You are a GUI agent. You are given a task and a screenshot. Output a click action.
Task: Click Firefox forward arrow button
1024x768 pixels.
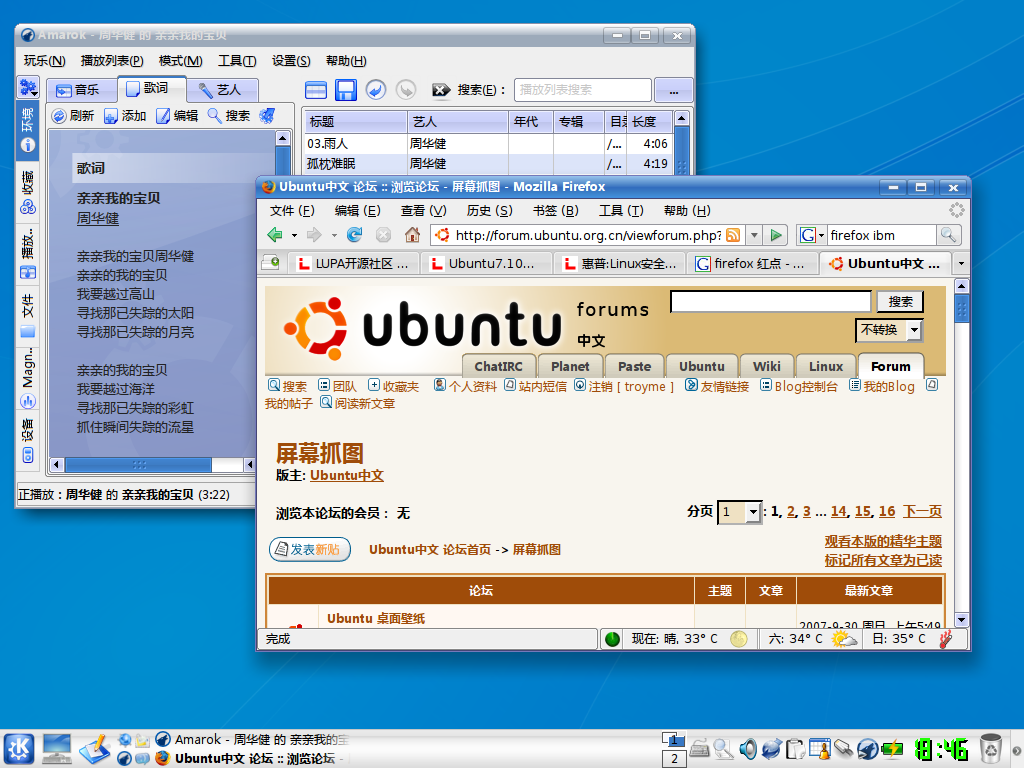click(315, 234)
